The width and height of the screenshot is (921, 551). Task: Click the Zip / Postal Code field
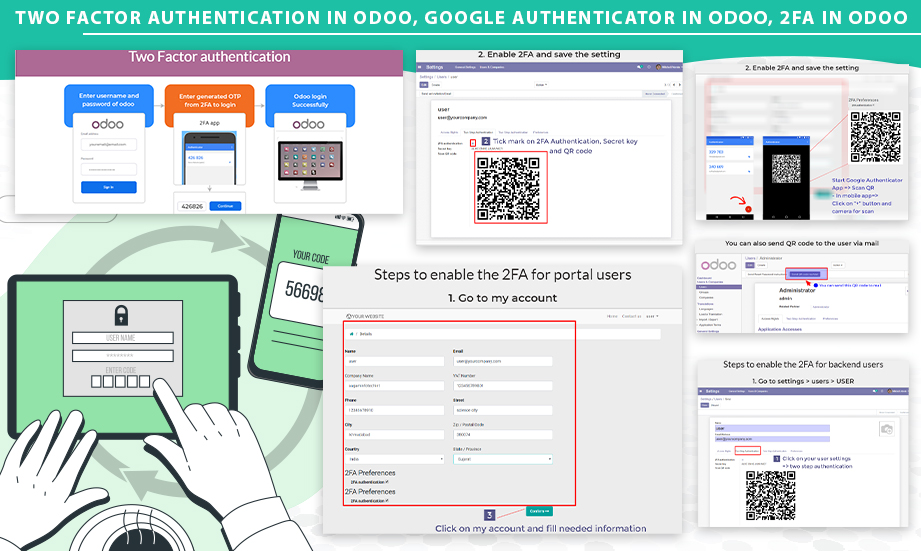502,435
